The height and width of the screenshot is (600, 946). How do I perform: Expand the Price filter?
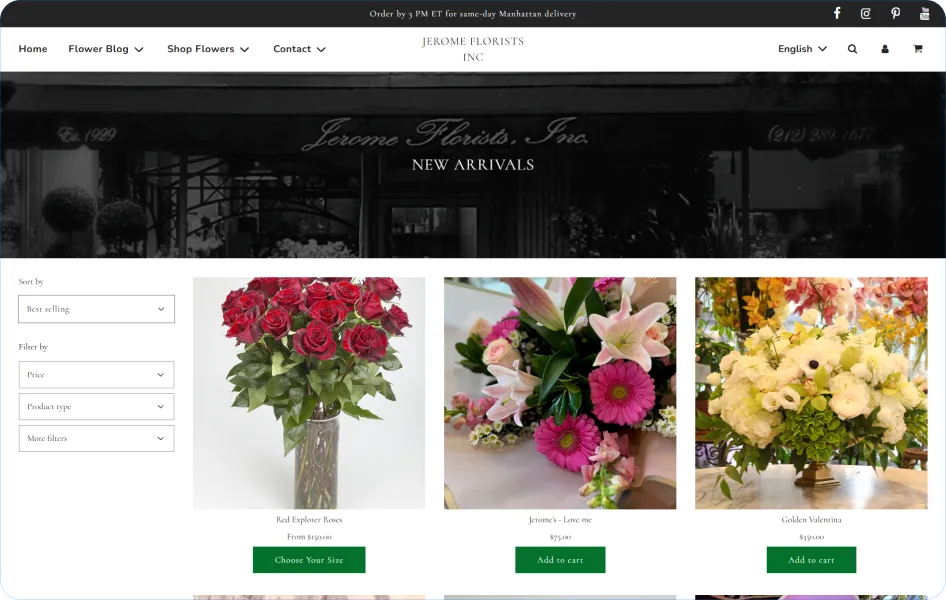point(97,374)
